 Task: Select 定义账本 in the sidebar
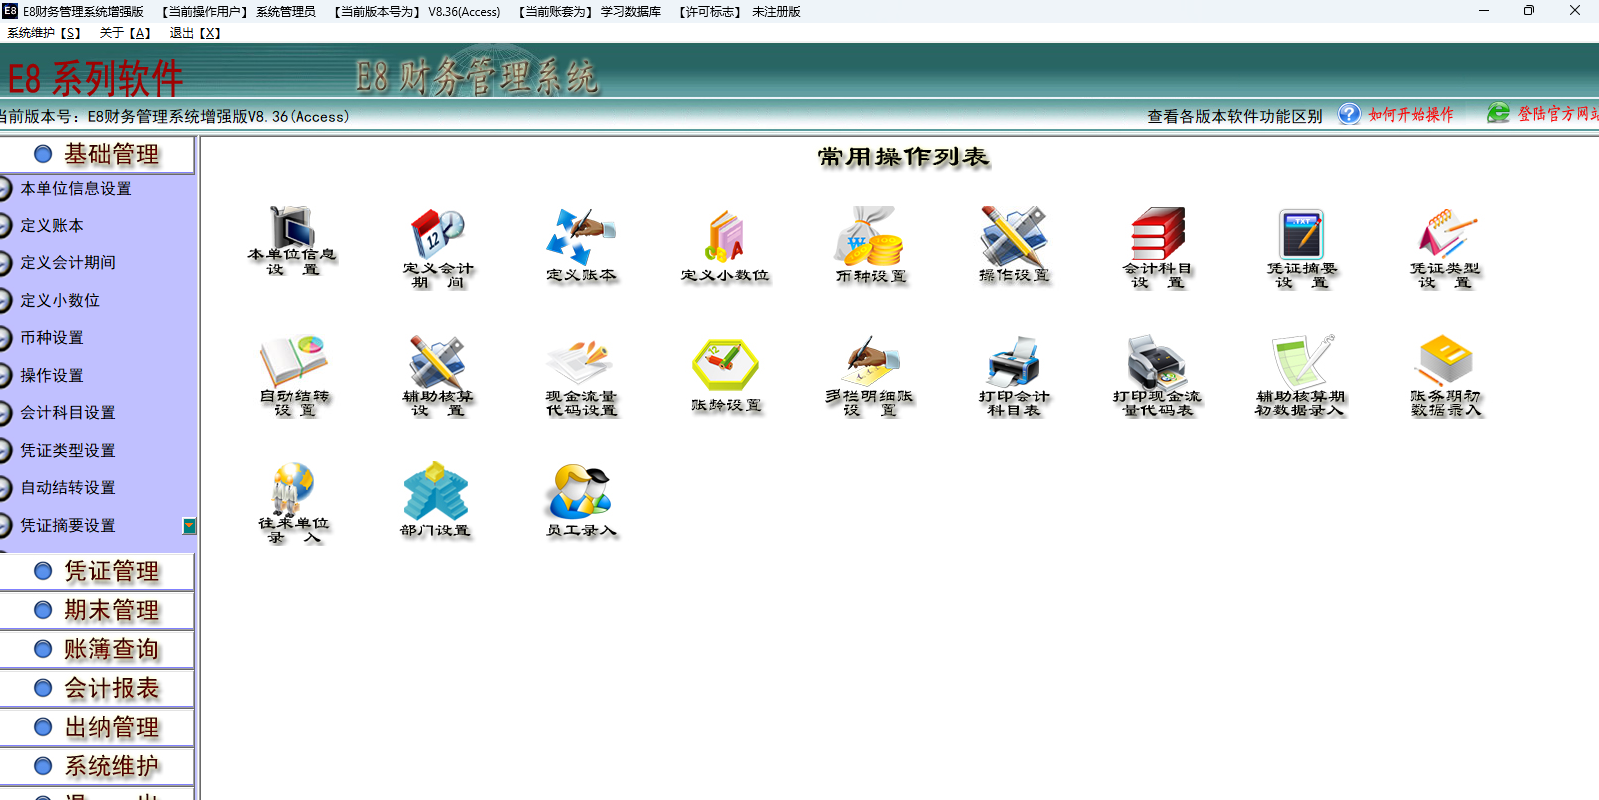tap(52, 226)
